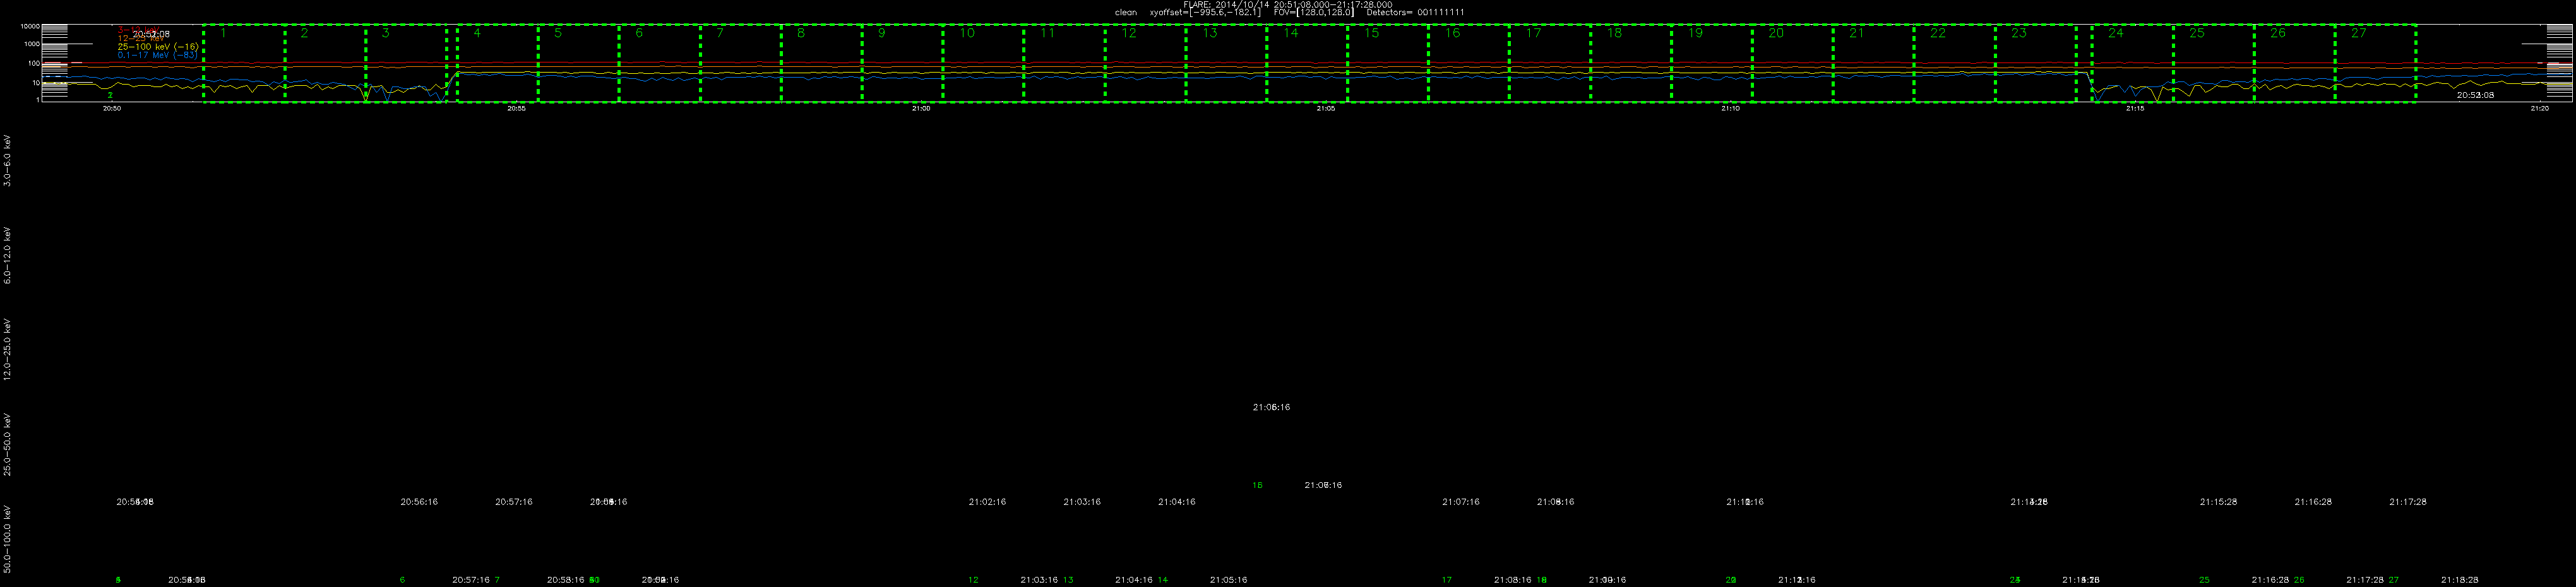Click the 21:15 time axis tick label
2576x587 pixels.
[2135, 108]
